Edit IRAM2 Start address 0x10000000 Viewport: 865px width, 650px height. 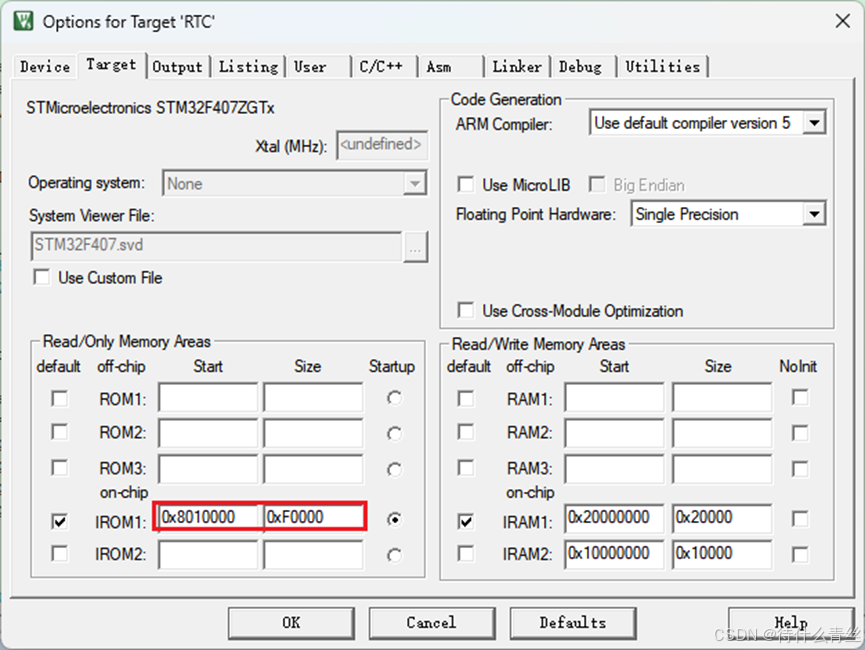[x=614, y=554]
